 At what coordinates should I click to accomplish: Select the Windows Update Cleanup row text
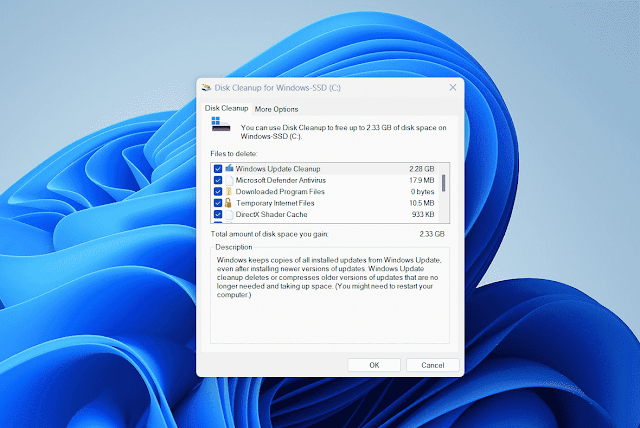point(278,169)
